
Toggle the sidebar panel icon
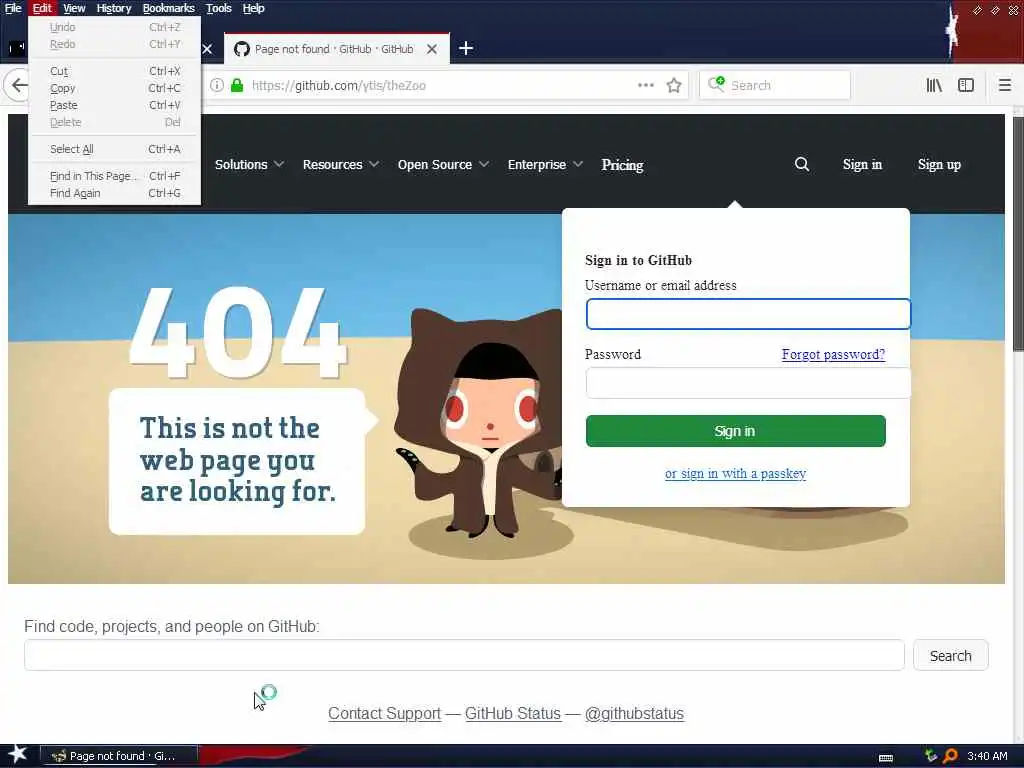966,85
